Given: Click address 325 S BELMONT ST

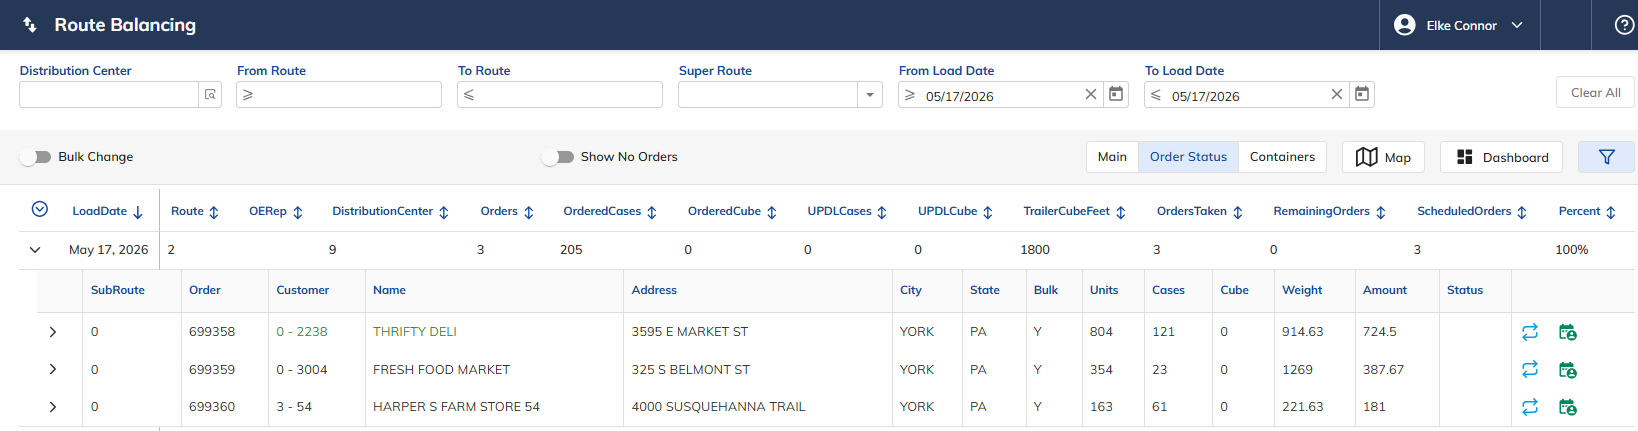Looking at the screenshot, I should pyautogui.click(x=691, y=369).
